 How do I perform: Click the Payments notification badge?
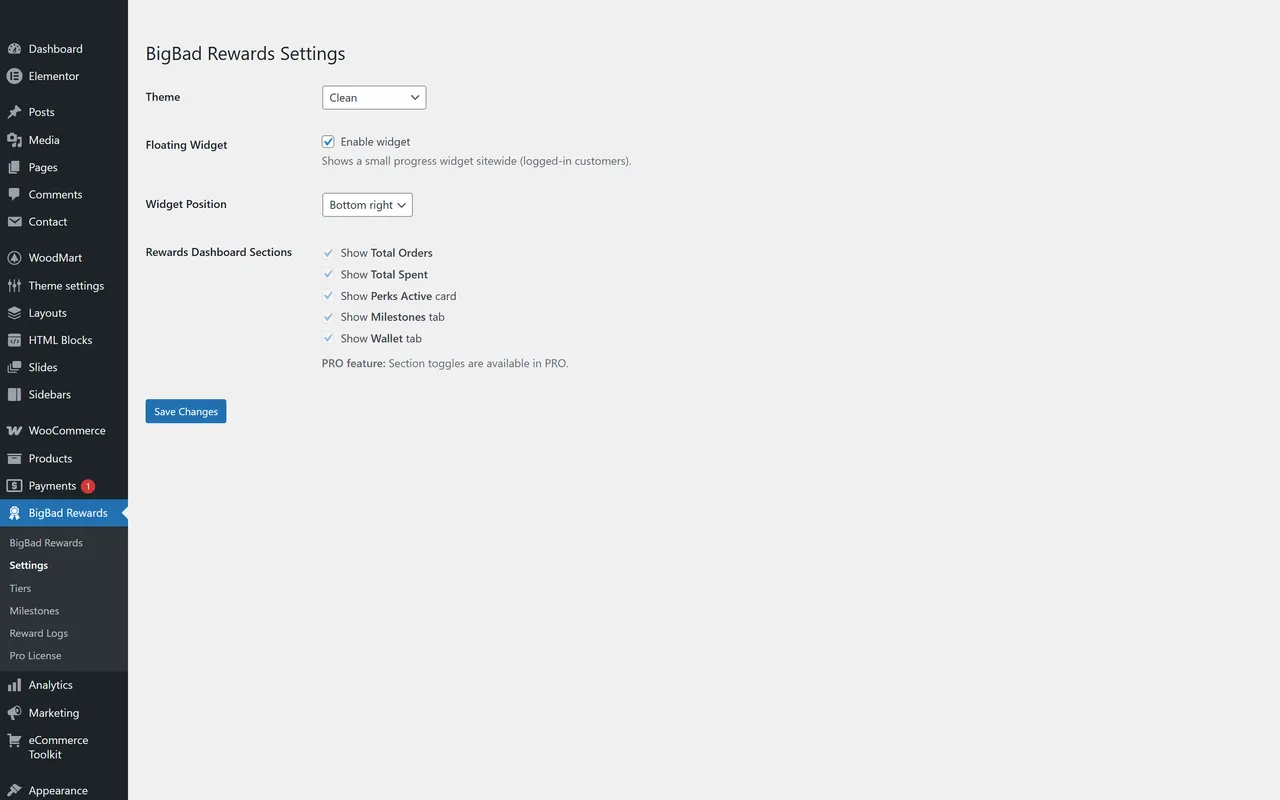pos(88,486)
